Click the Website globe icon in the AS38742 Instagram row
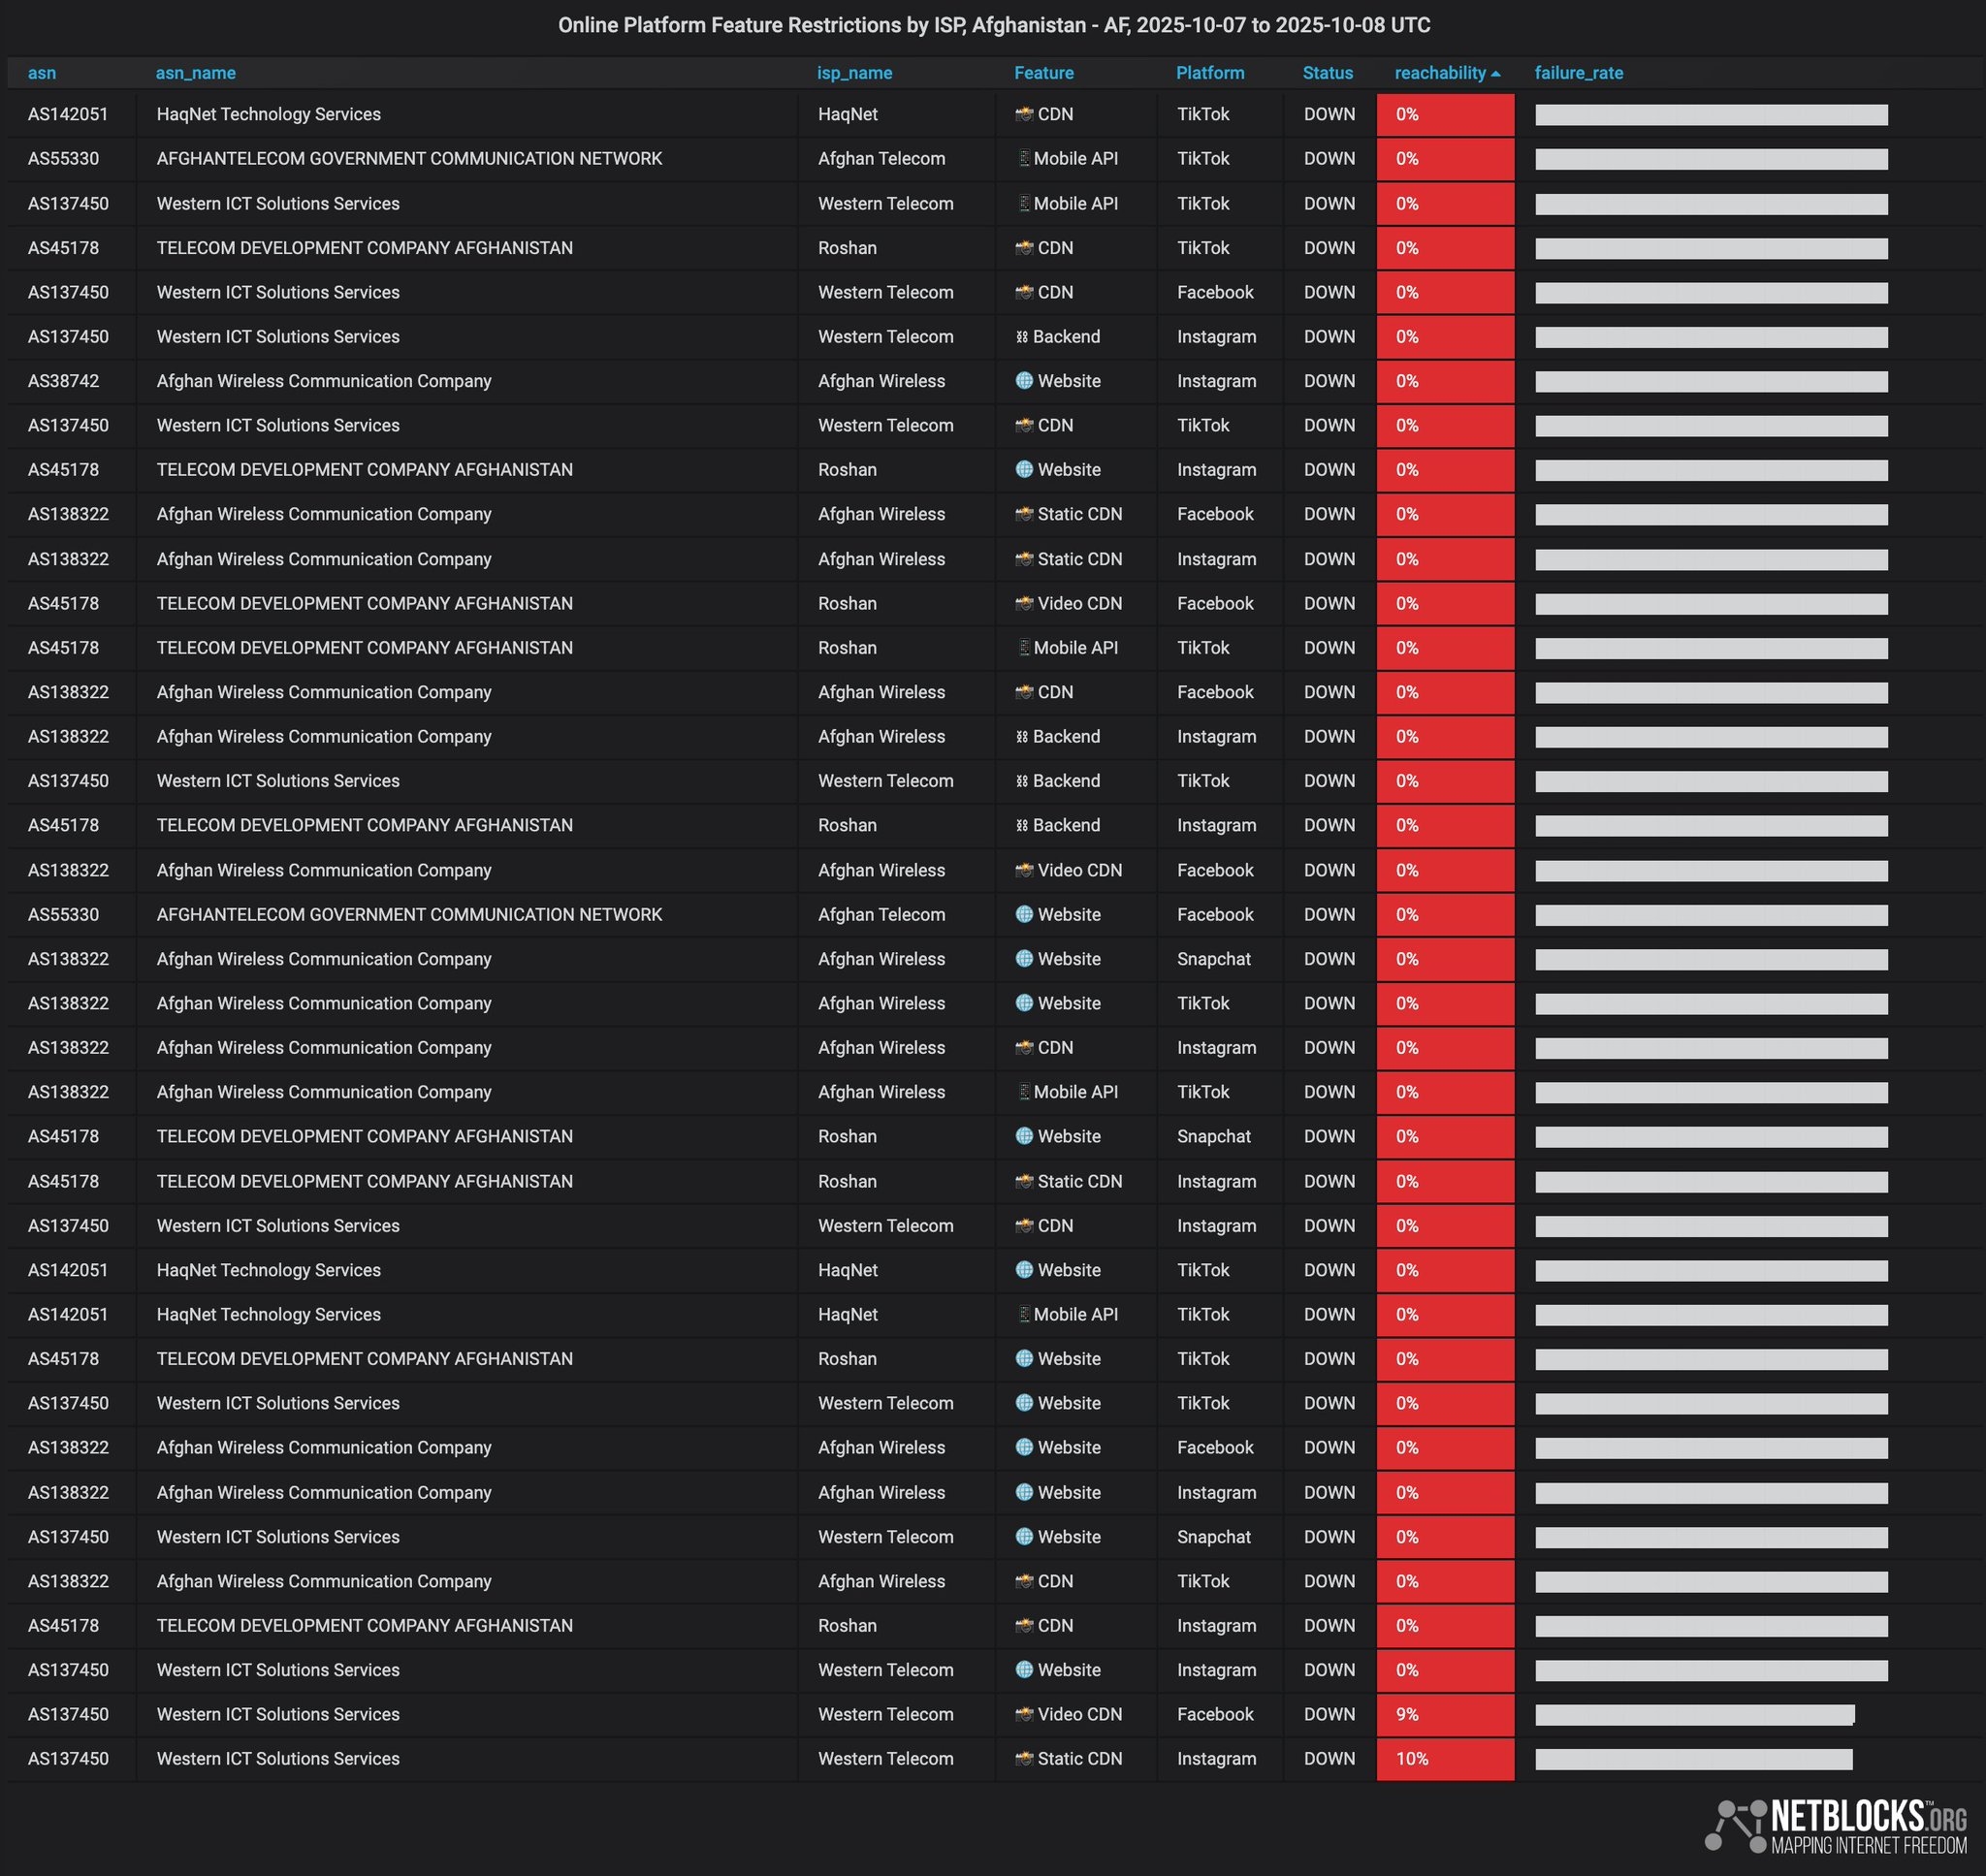Viewport: 1986px width, 1876px height. click(x=1024, y=381)
